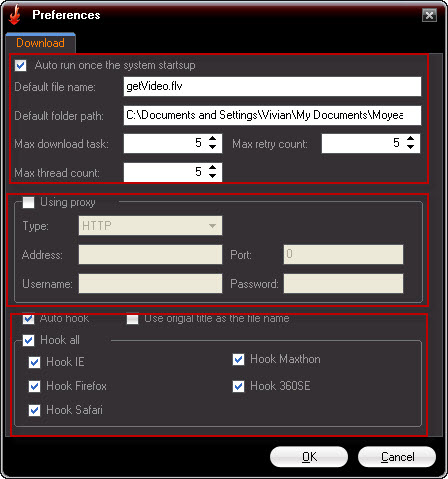Screen dimensions: 448x479
Task: Confirm settings with the OK button
Action: 309,457
